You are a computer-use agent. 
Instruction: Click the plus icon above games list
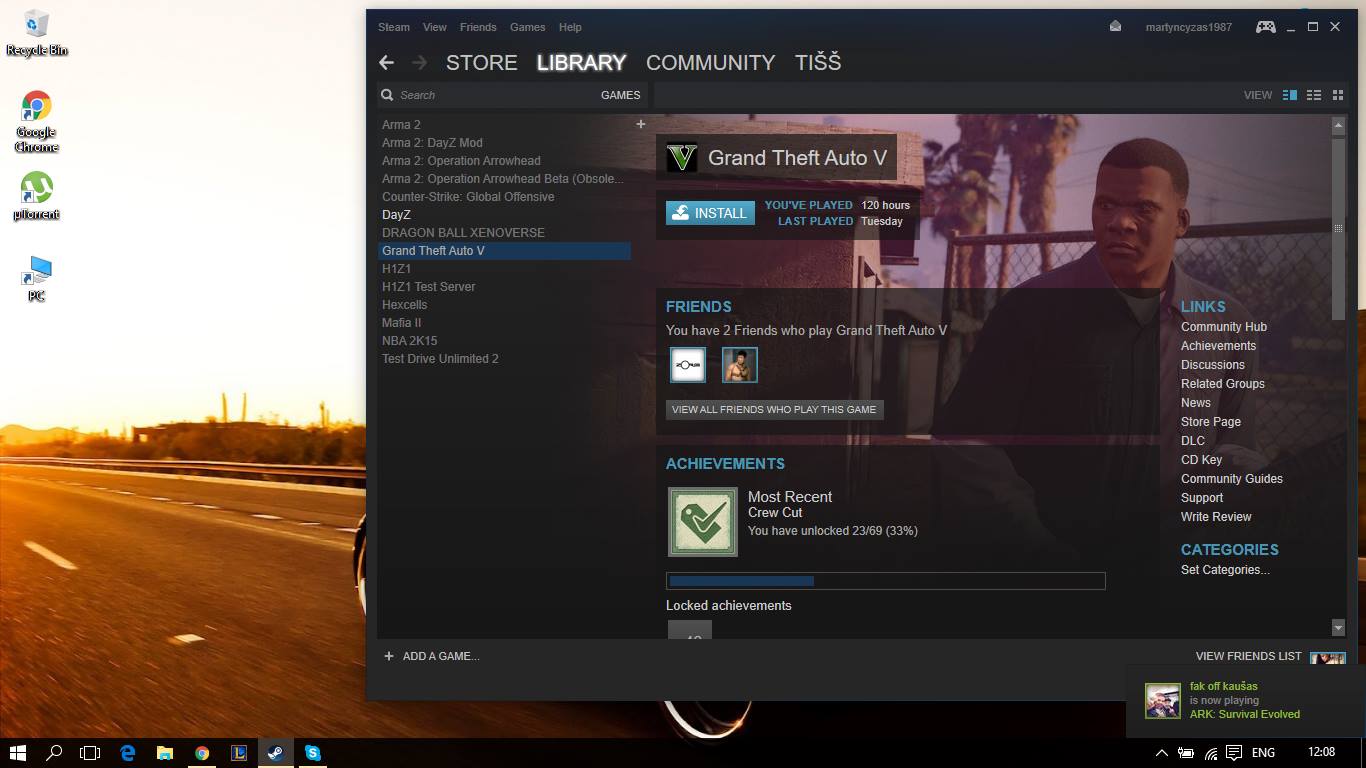pos(641,124)
